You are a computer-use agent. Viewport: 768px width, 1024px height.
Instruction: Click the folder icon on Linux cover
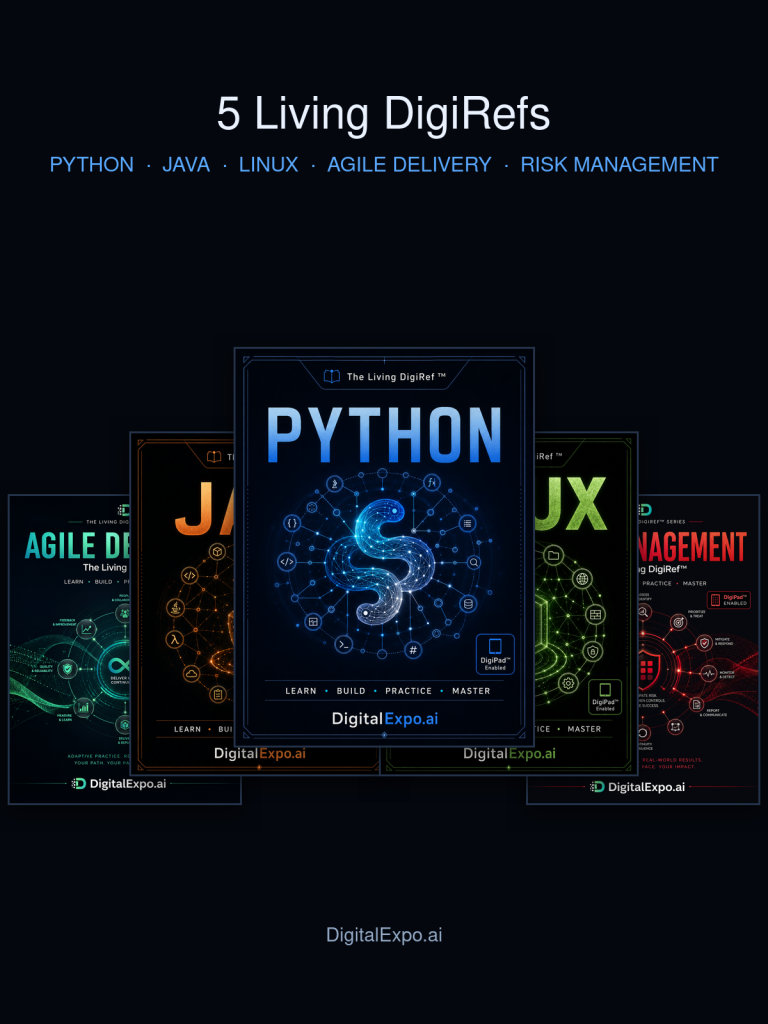point(554,556)
